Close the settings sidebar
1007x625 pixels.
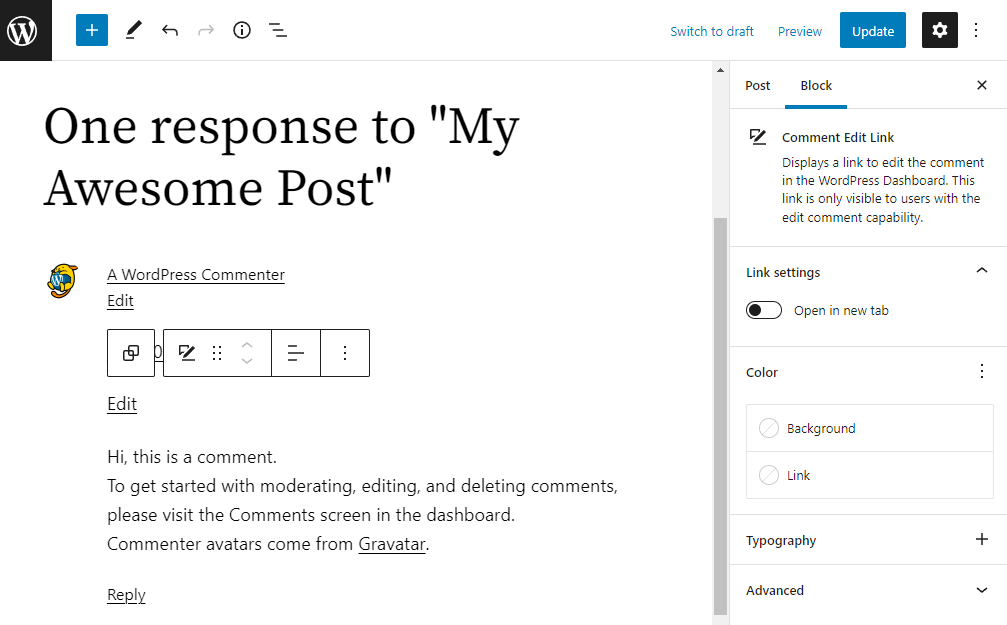(981, 85)
